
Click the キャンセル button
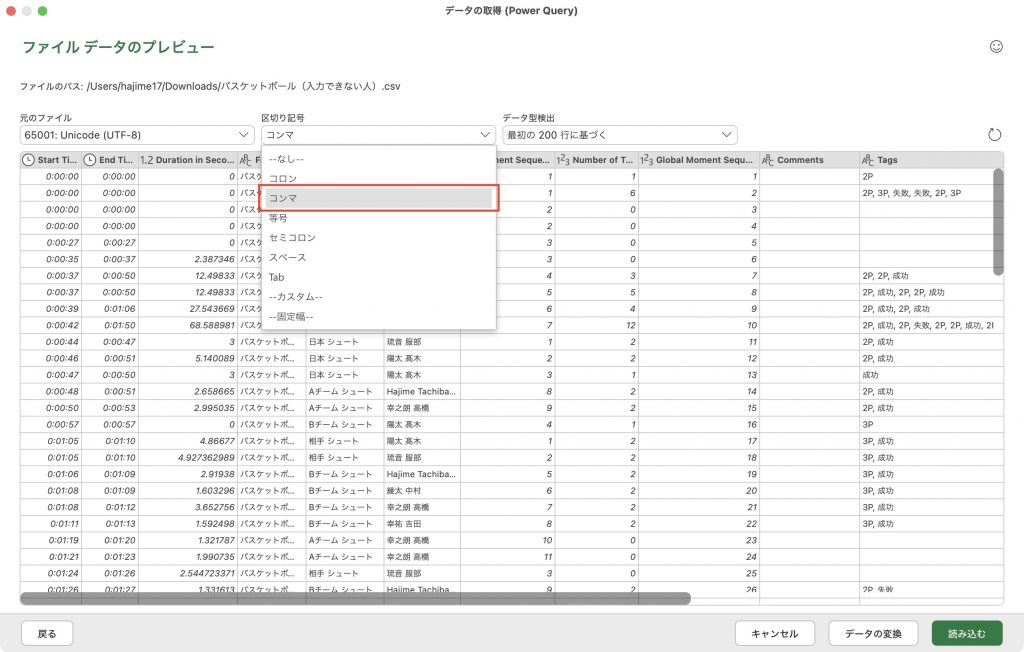[775, 633]
